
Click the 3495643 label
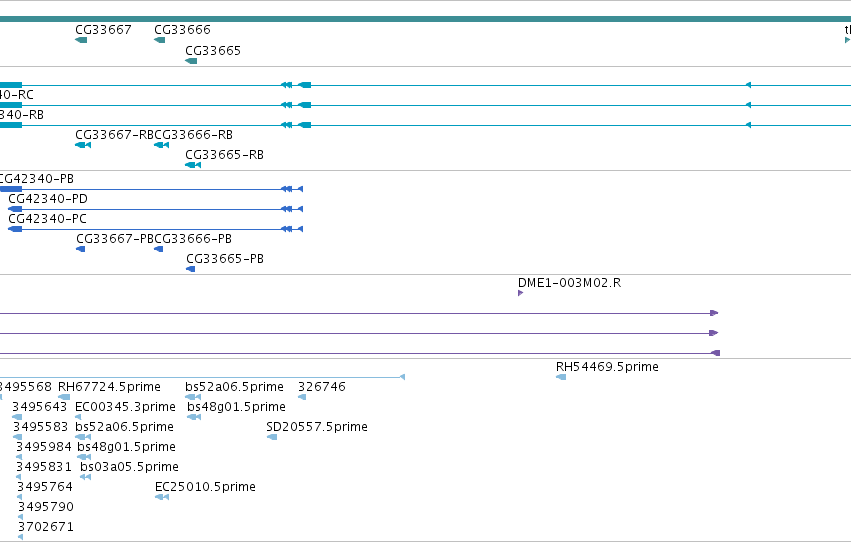click(x=40, y=407)
